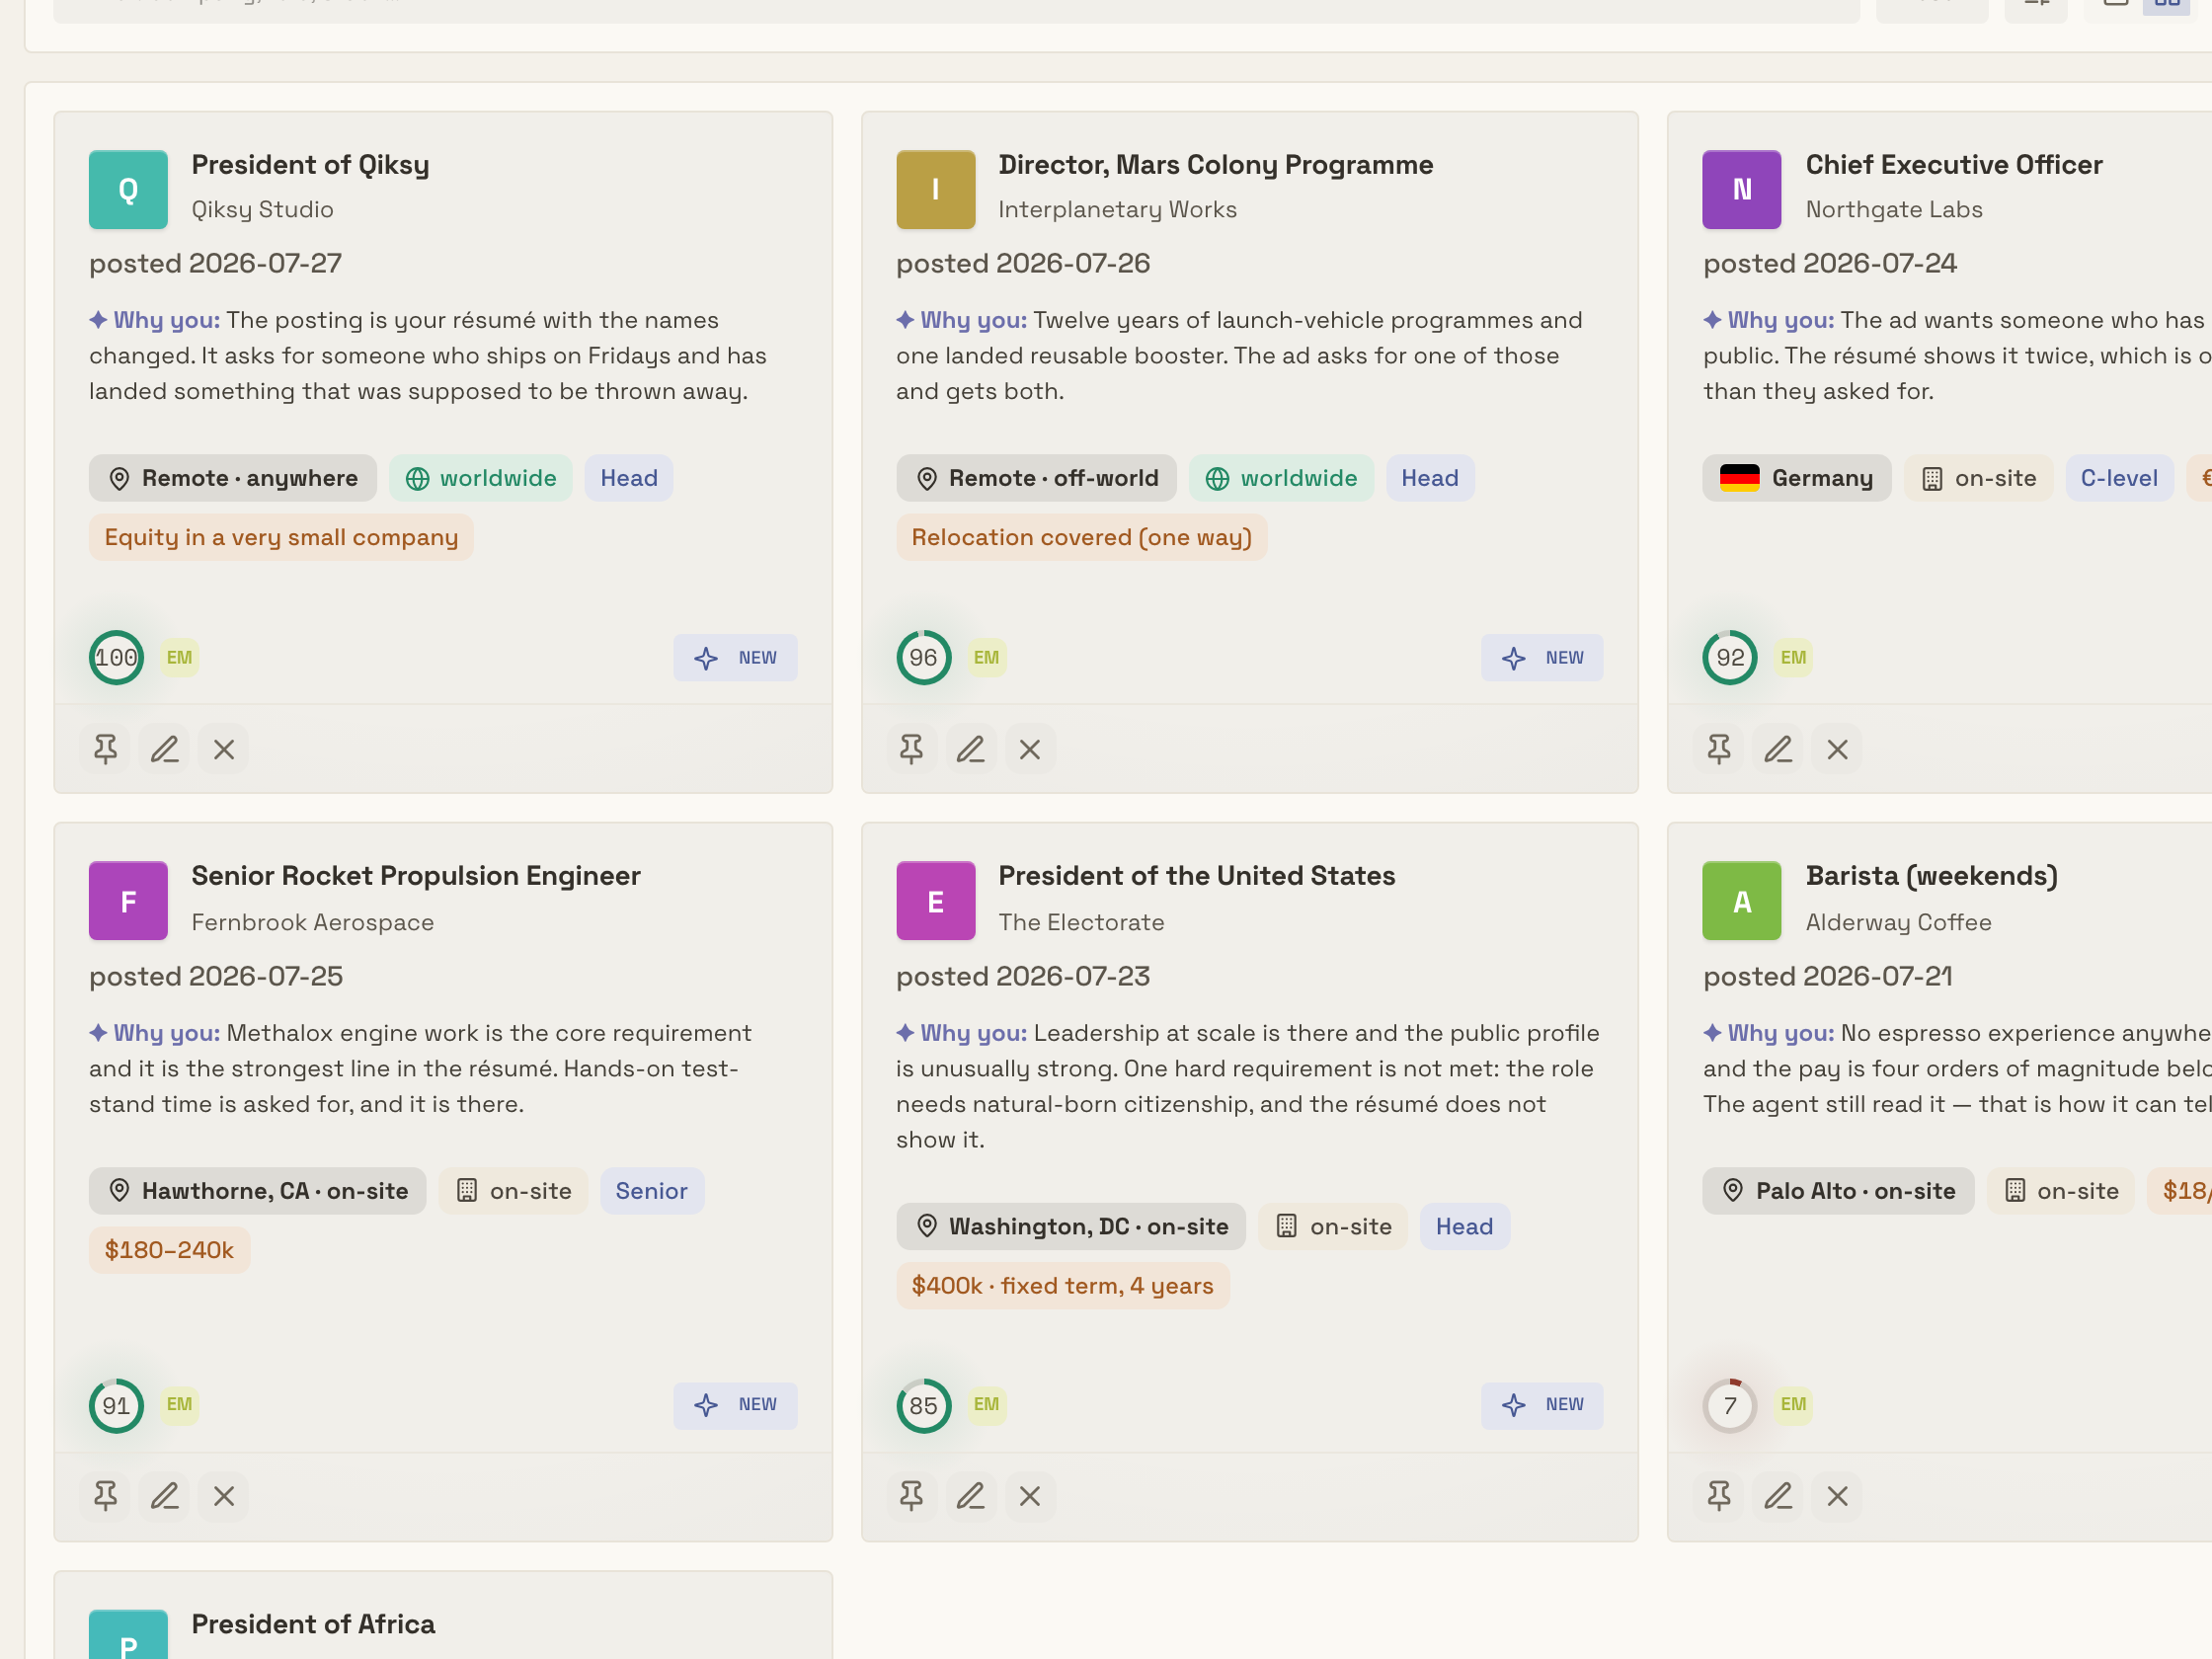
Task: Dismiss the Chief Executive Officer card
Action: (x=1837, y=749)
